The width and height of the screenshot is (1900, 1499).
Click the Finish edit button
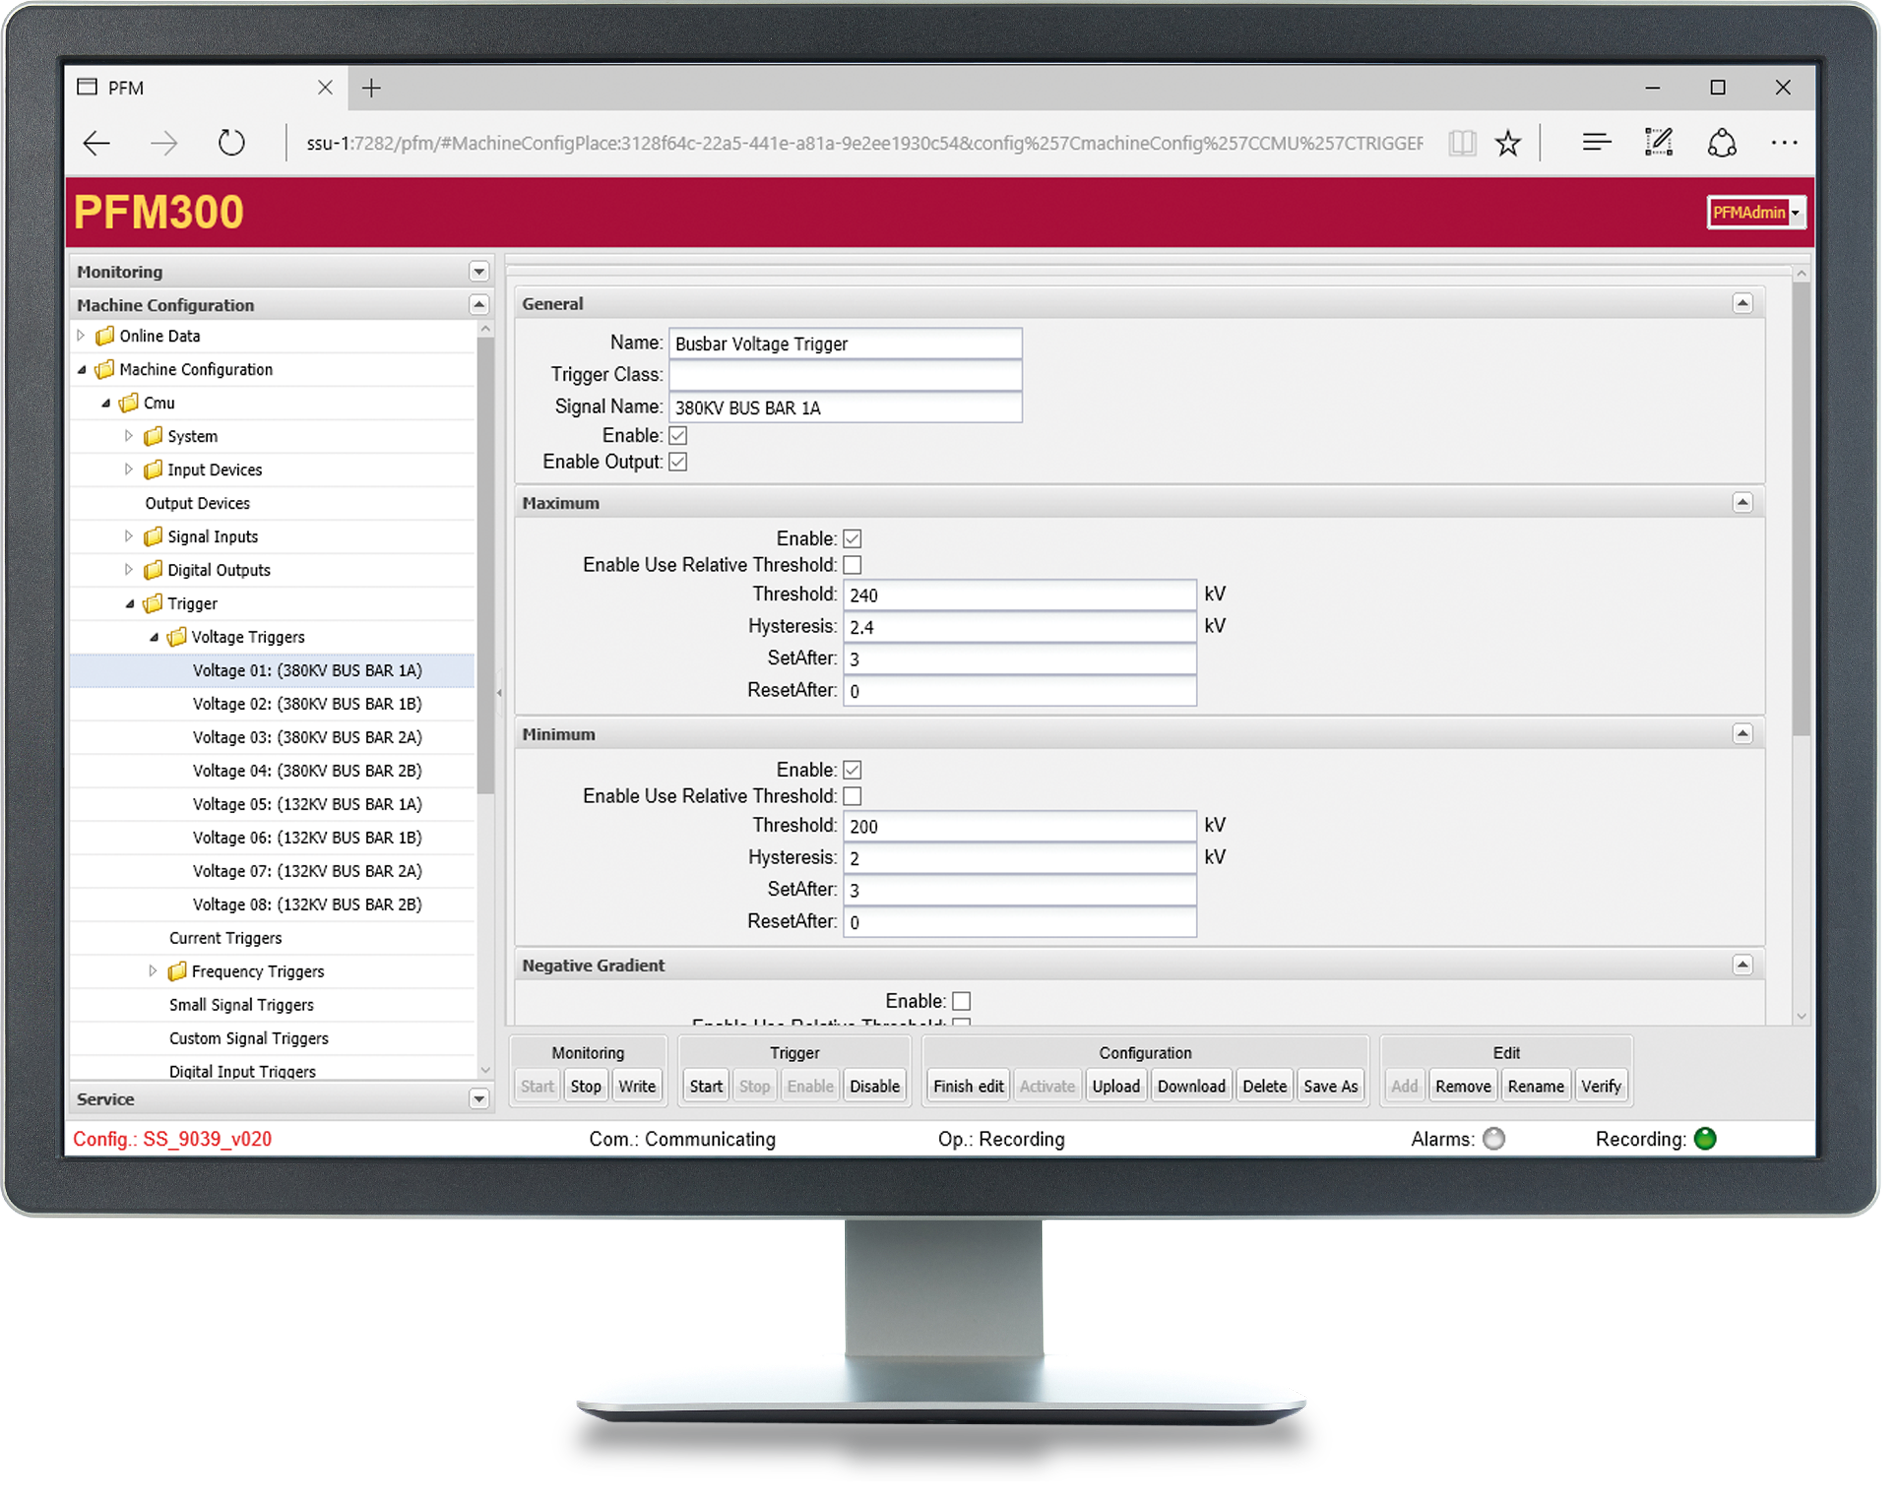click(968, 1086)
